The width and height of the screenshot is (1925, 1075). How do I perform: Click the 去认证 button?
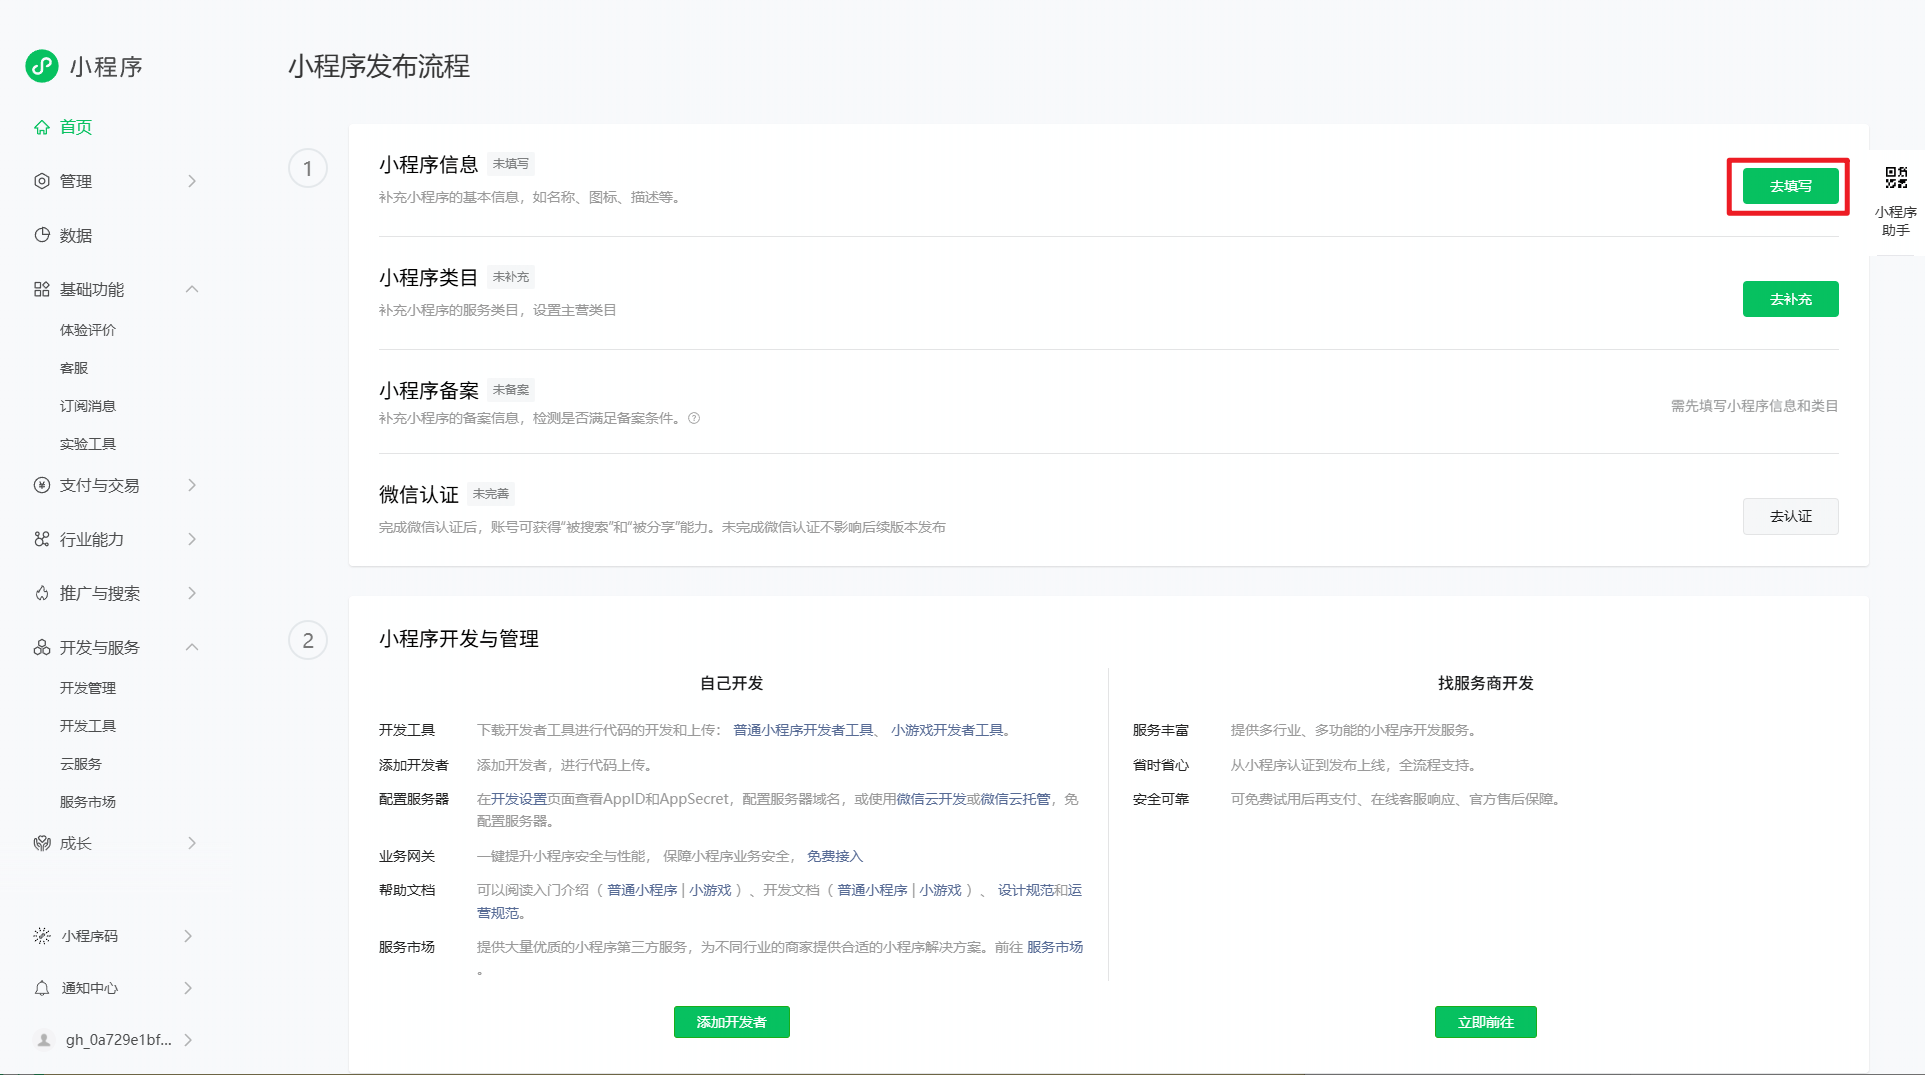pyautogui.click(x=1790, y=516)
